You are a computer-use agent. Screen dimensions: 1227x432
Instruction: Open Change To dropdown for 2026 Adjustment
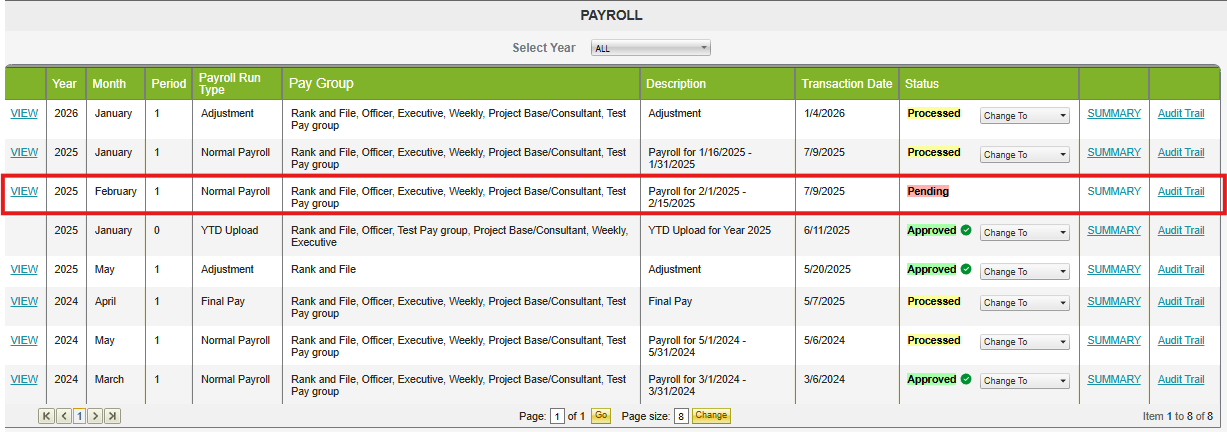pyautogui.click(x=1024, y=116)
